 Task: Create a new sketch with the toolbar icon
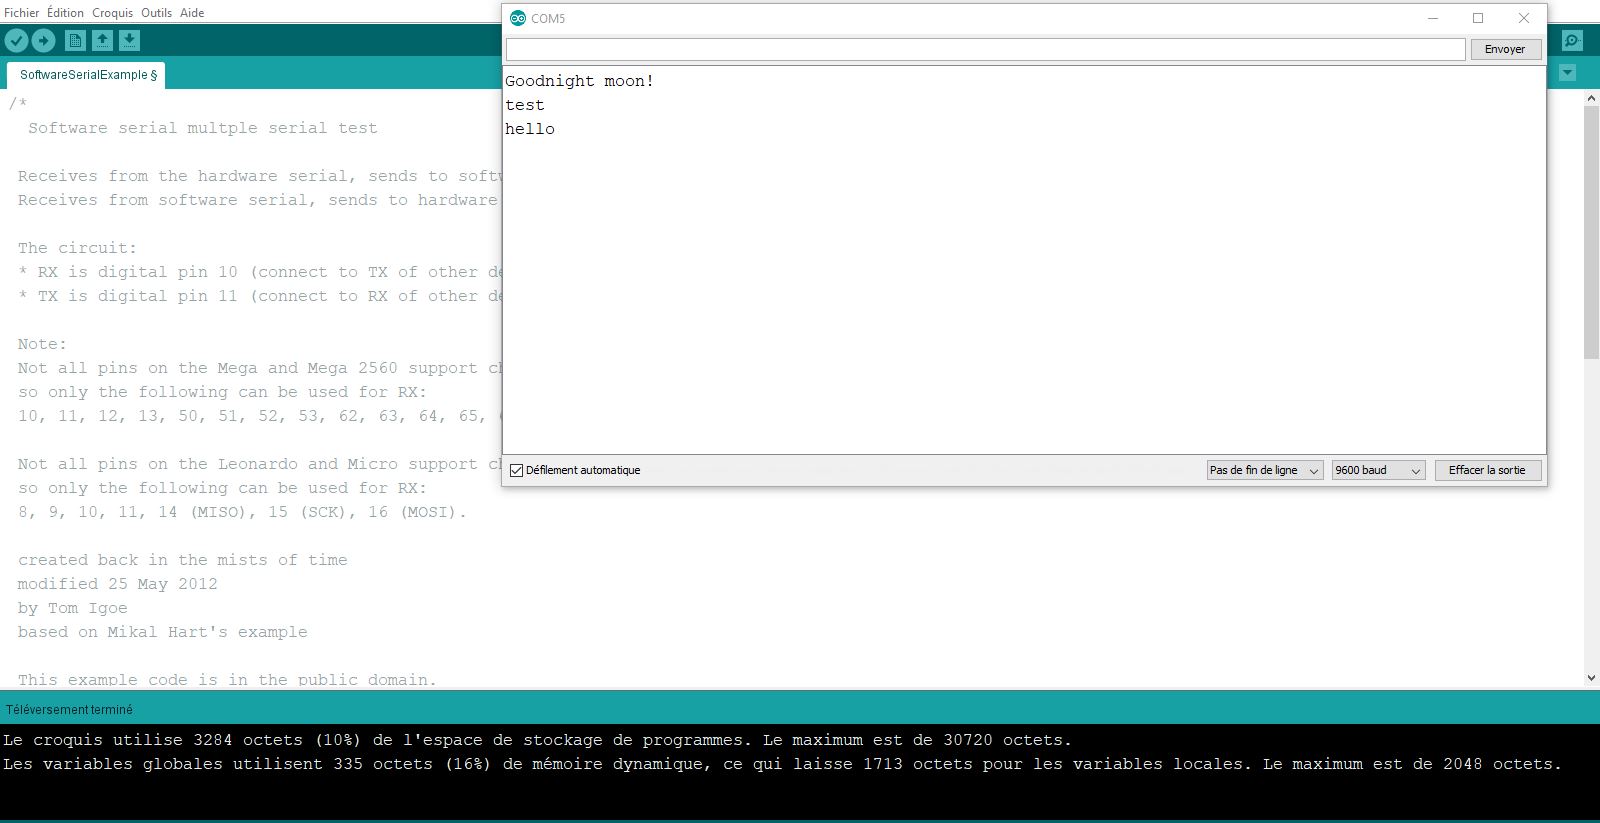point(75,40)
